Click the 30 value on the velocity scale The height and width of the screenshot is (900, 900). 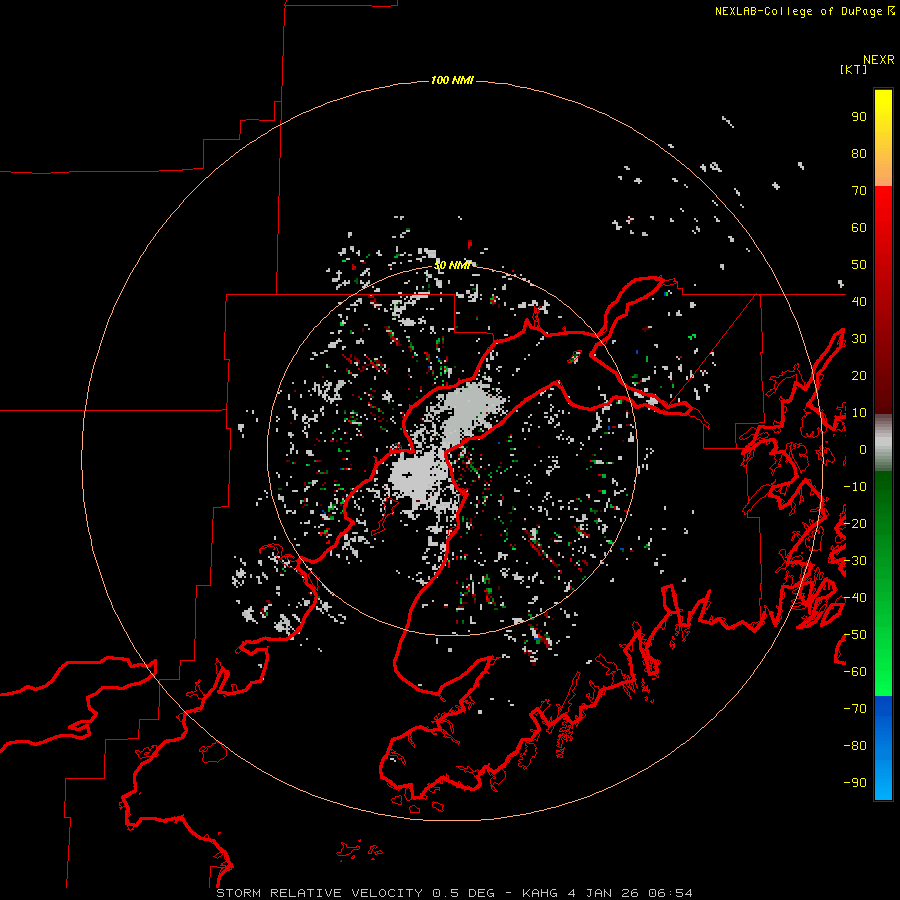pyautogui.click(x=859, y=339)
